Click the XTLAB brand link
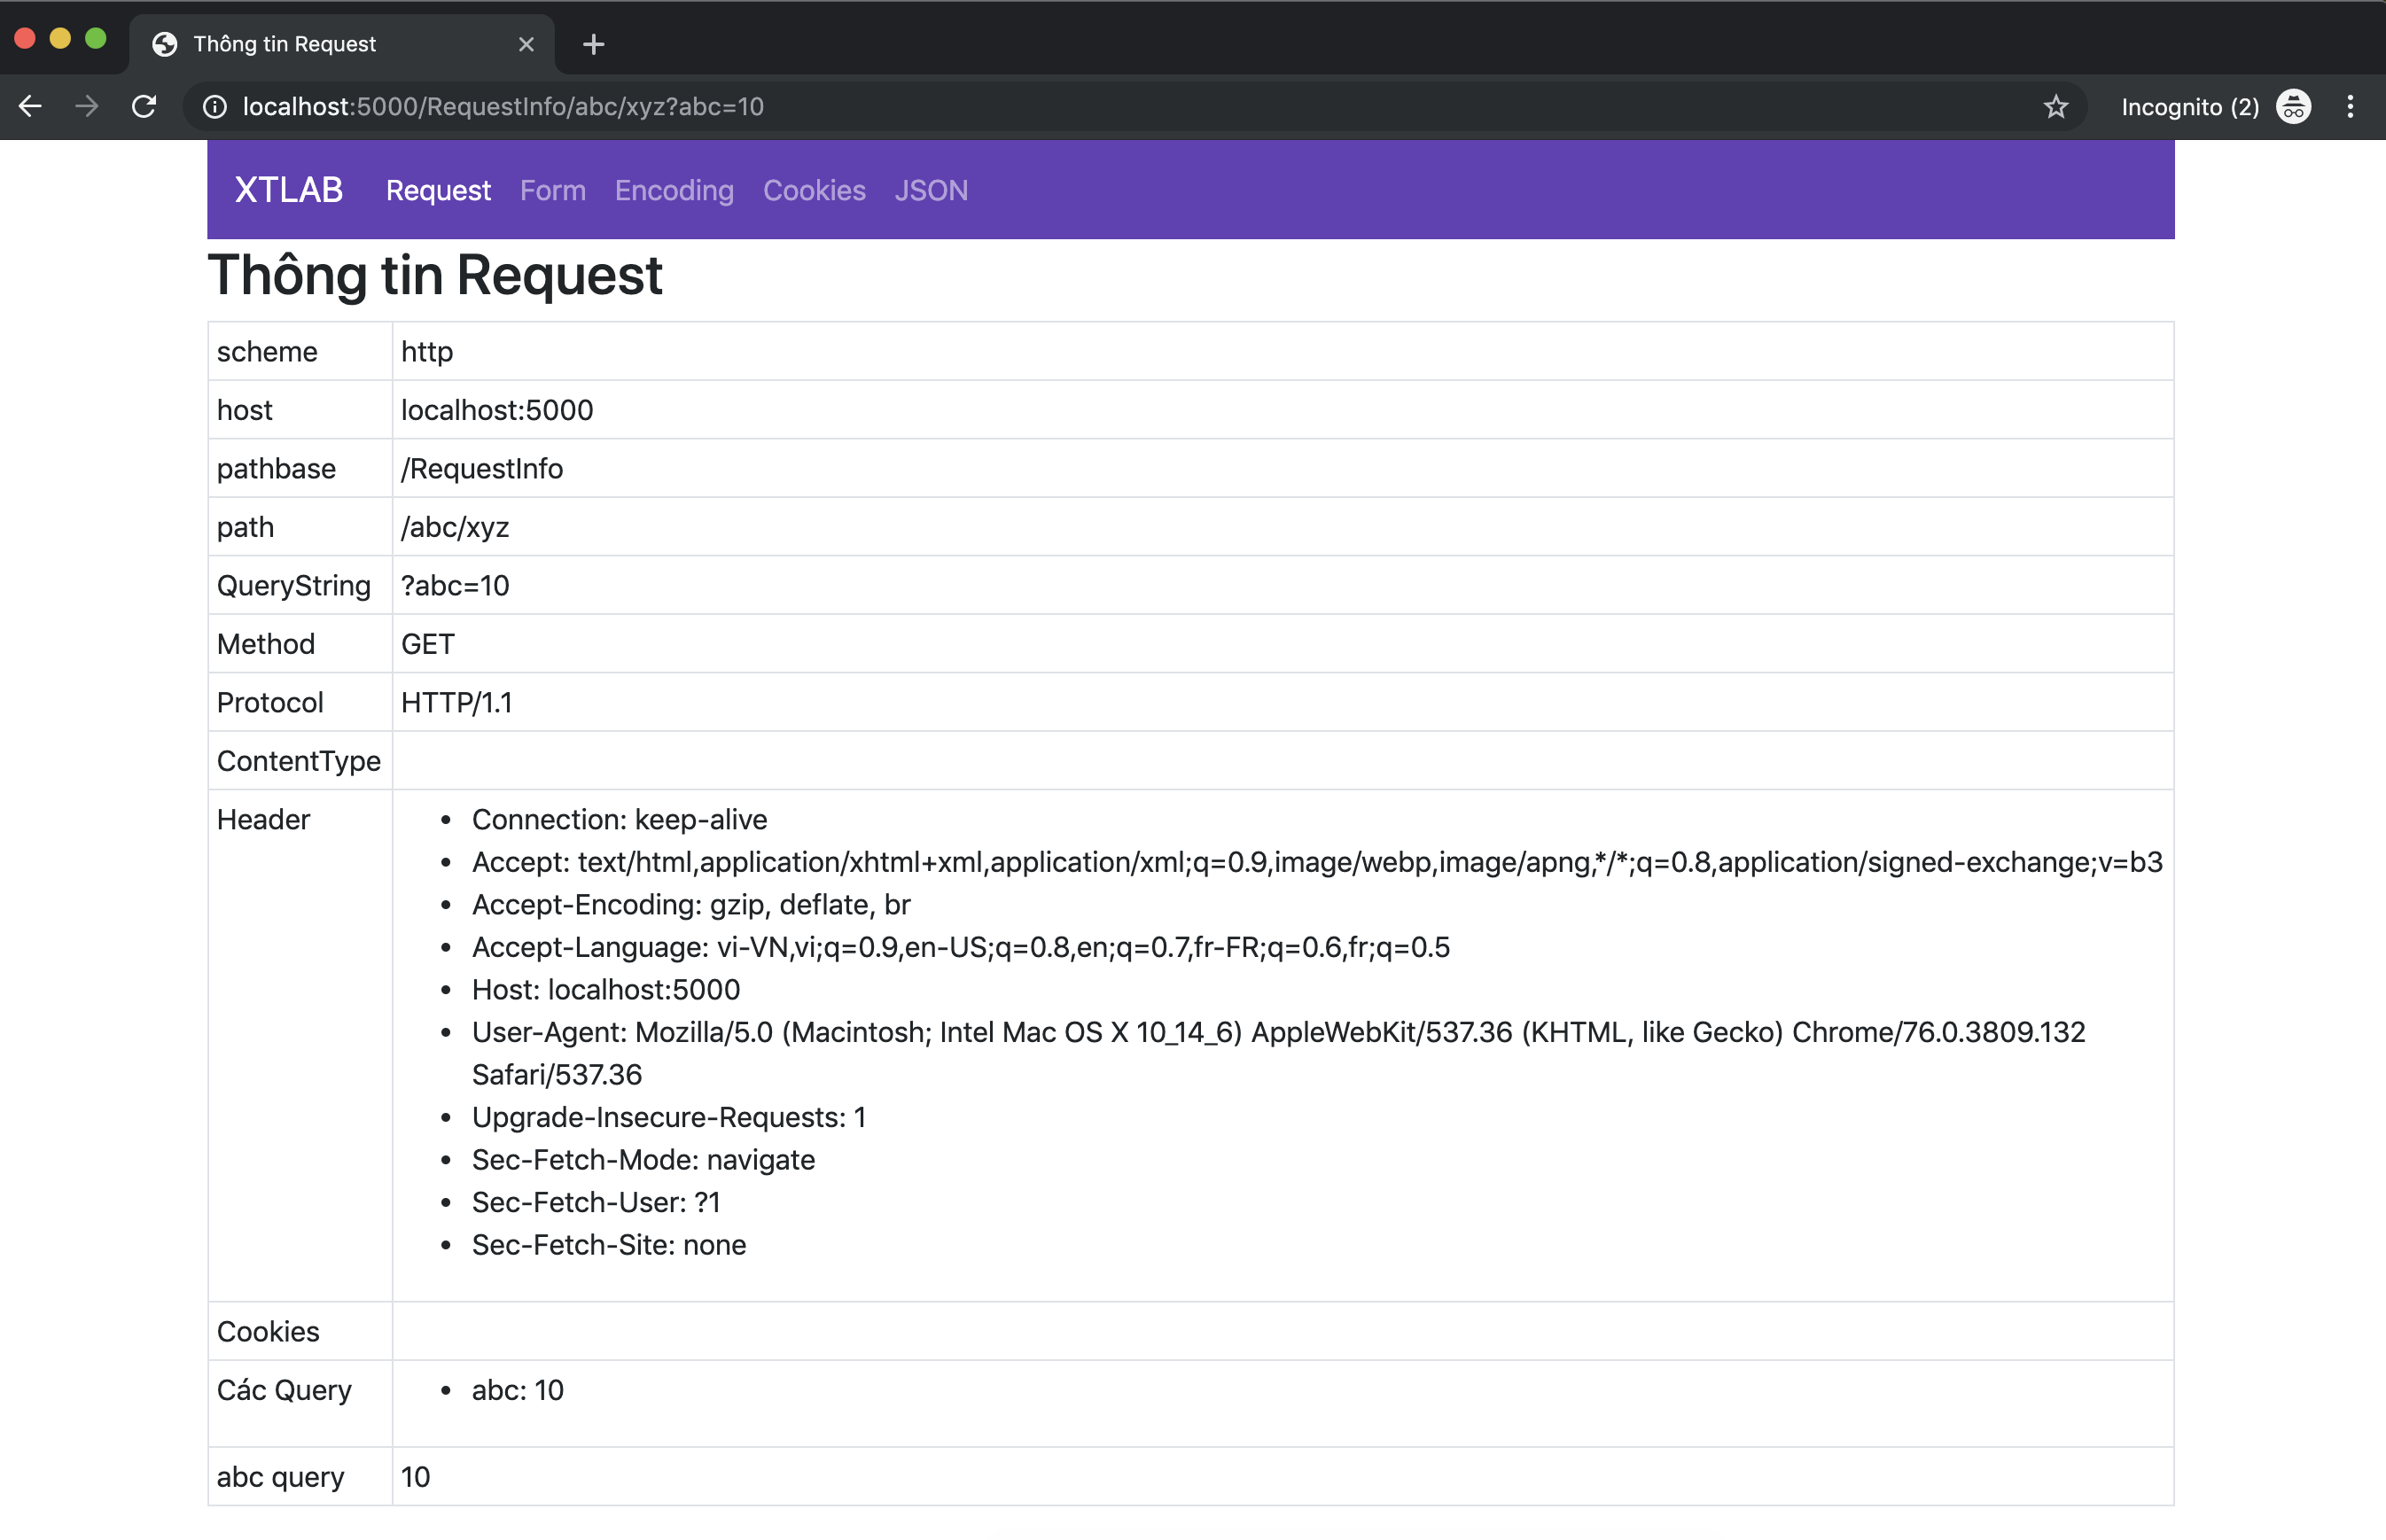This screenshot has height=1540, width=2386. tap(288, 190)
